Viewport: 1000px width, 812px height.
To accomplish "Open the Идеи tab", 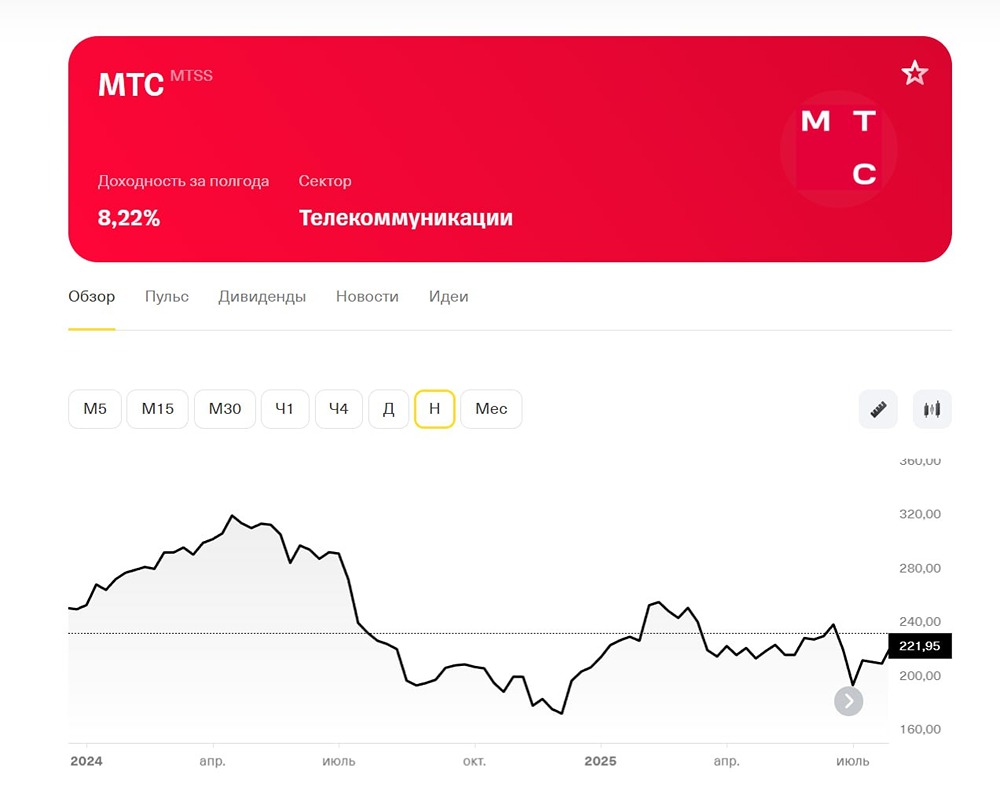I will coord(448,296).
